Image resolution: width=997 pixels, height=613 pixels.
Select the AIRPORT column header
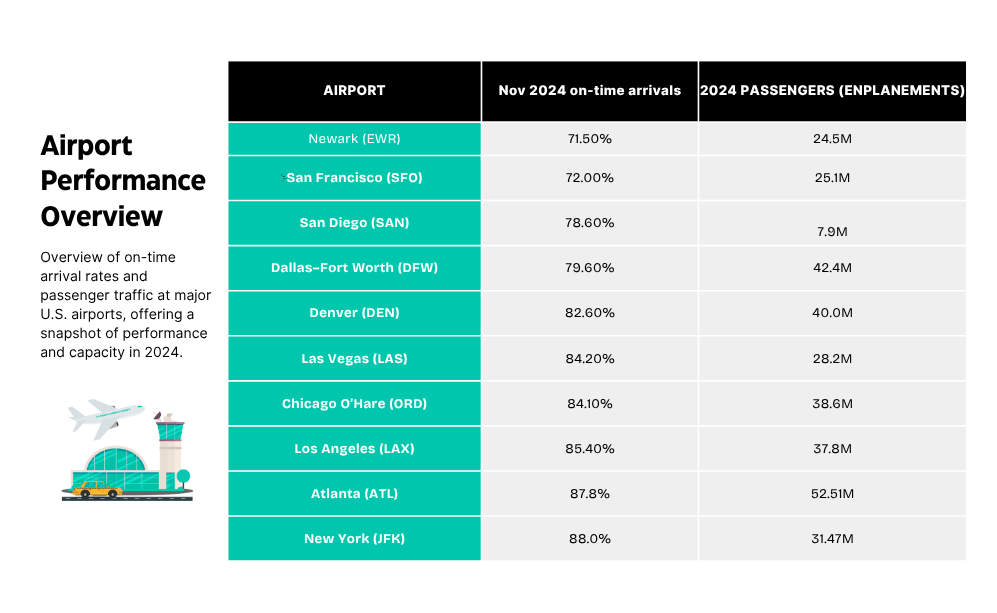(x=354, y=90)
